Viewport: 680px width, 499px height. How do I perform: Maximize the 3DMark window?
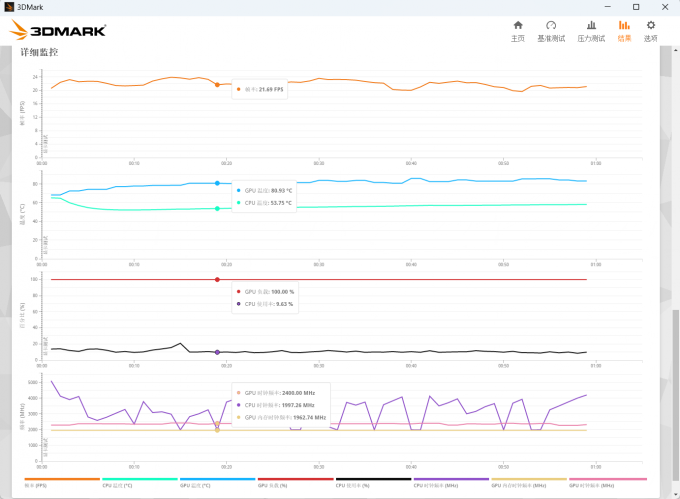(x=636, y=7)
